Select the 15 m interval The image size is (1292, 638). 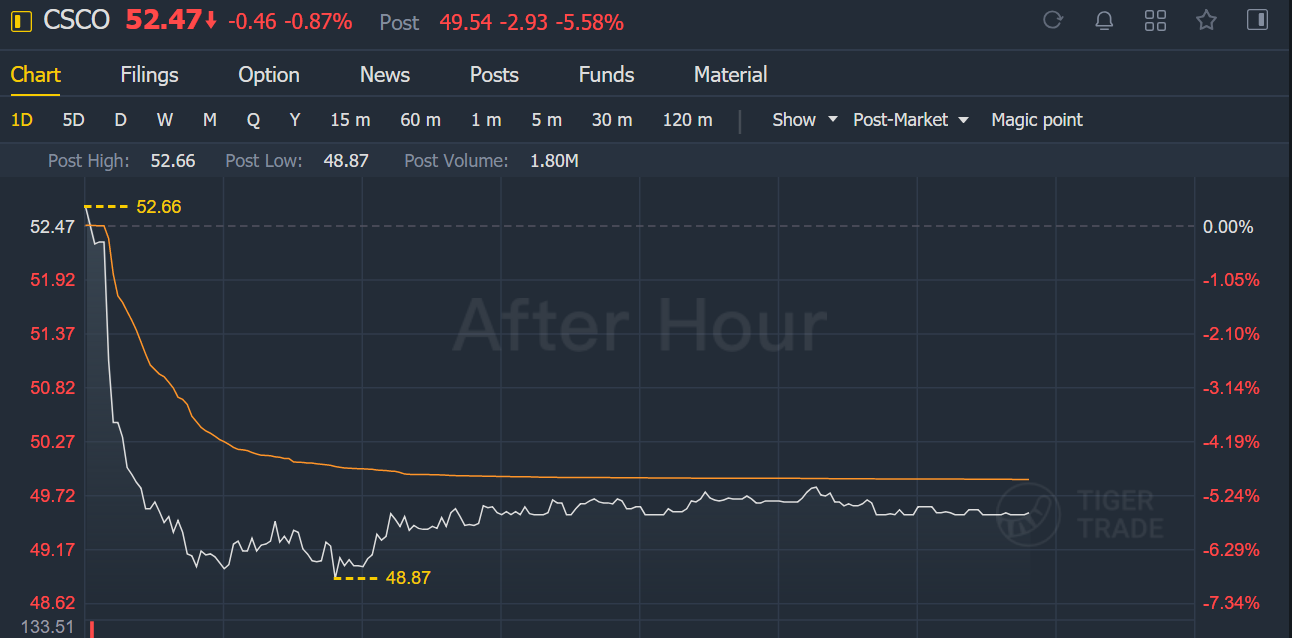point(350,120)
